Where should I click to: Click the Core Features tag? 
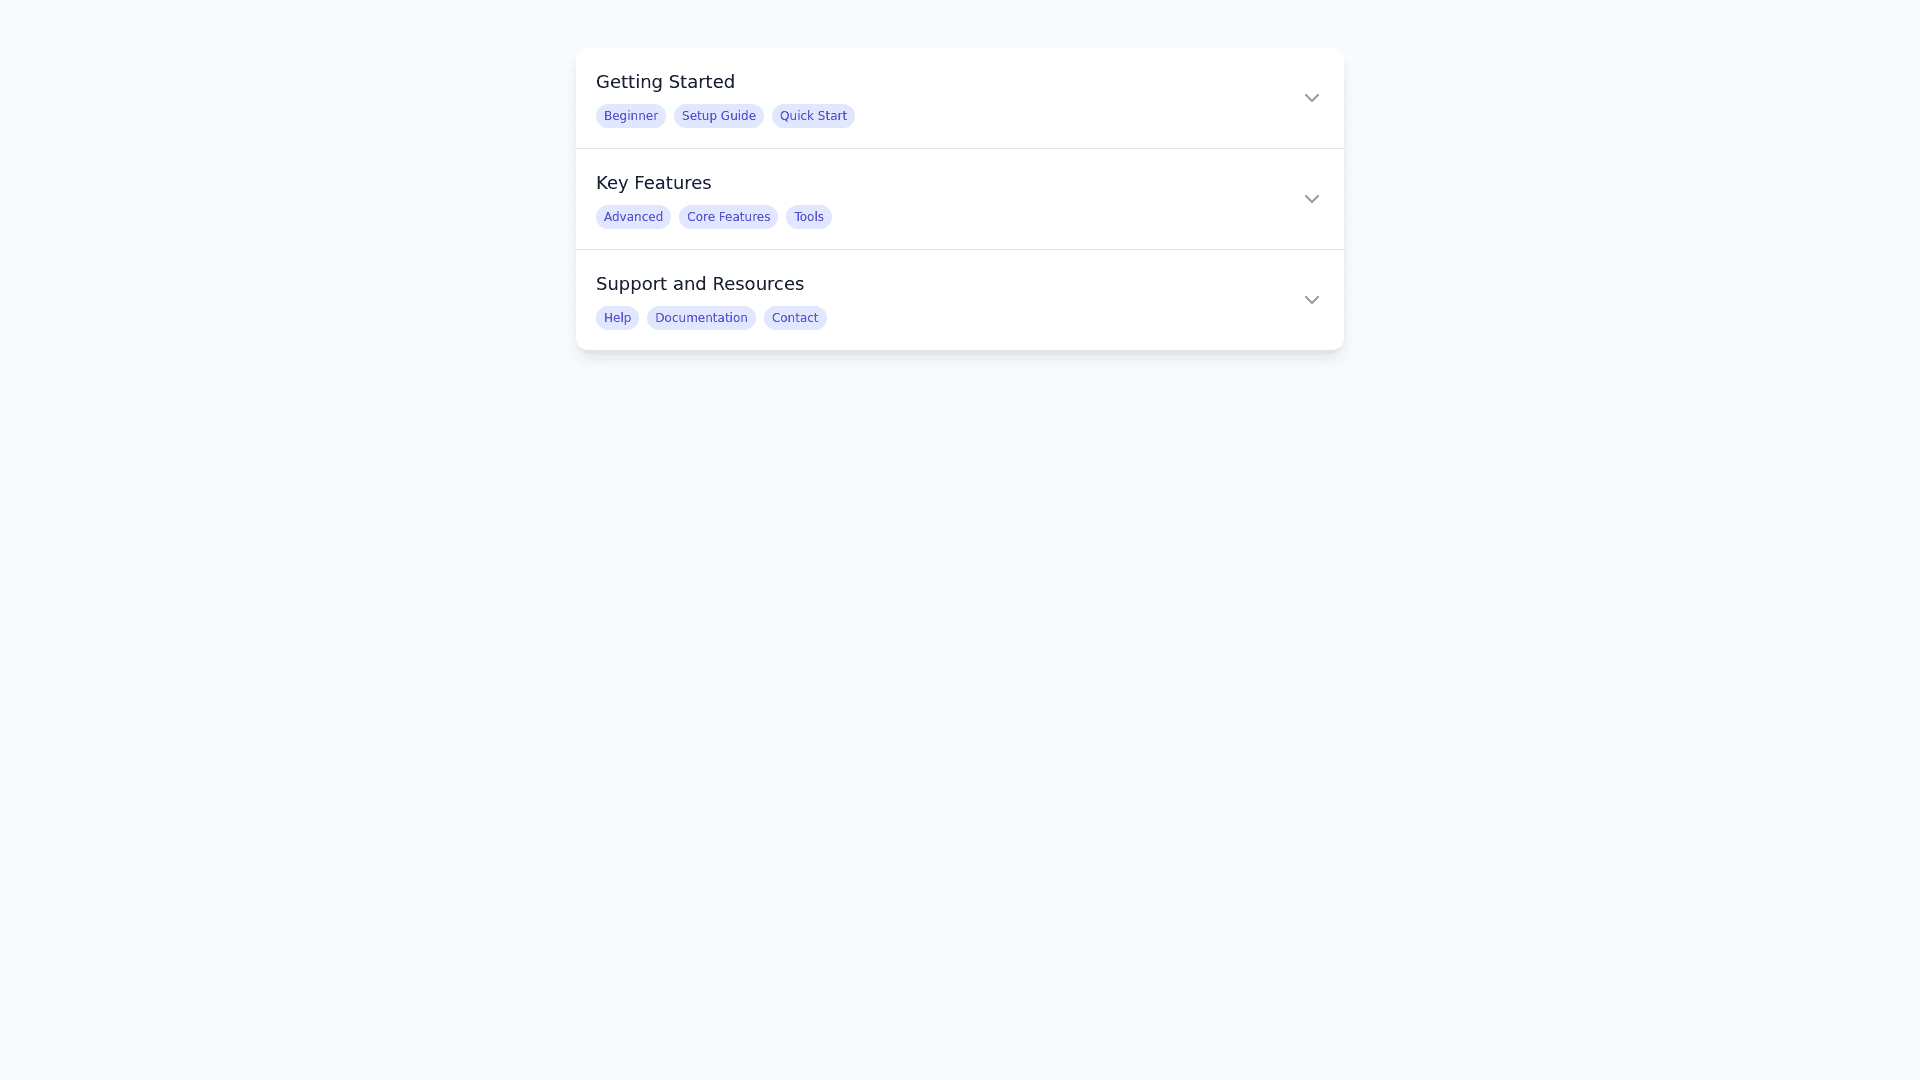(x=728, y=217)
